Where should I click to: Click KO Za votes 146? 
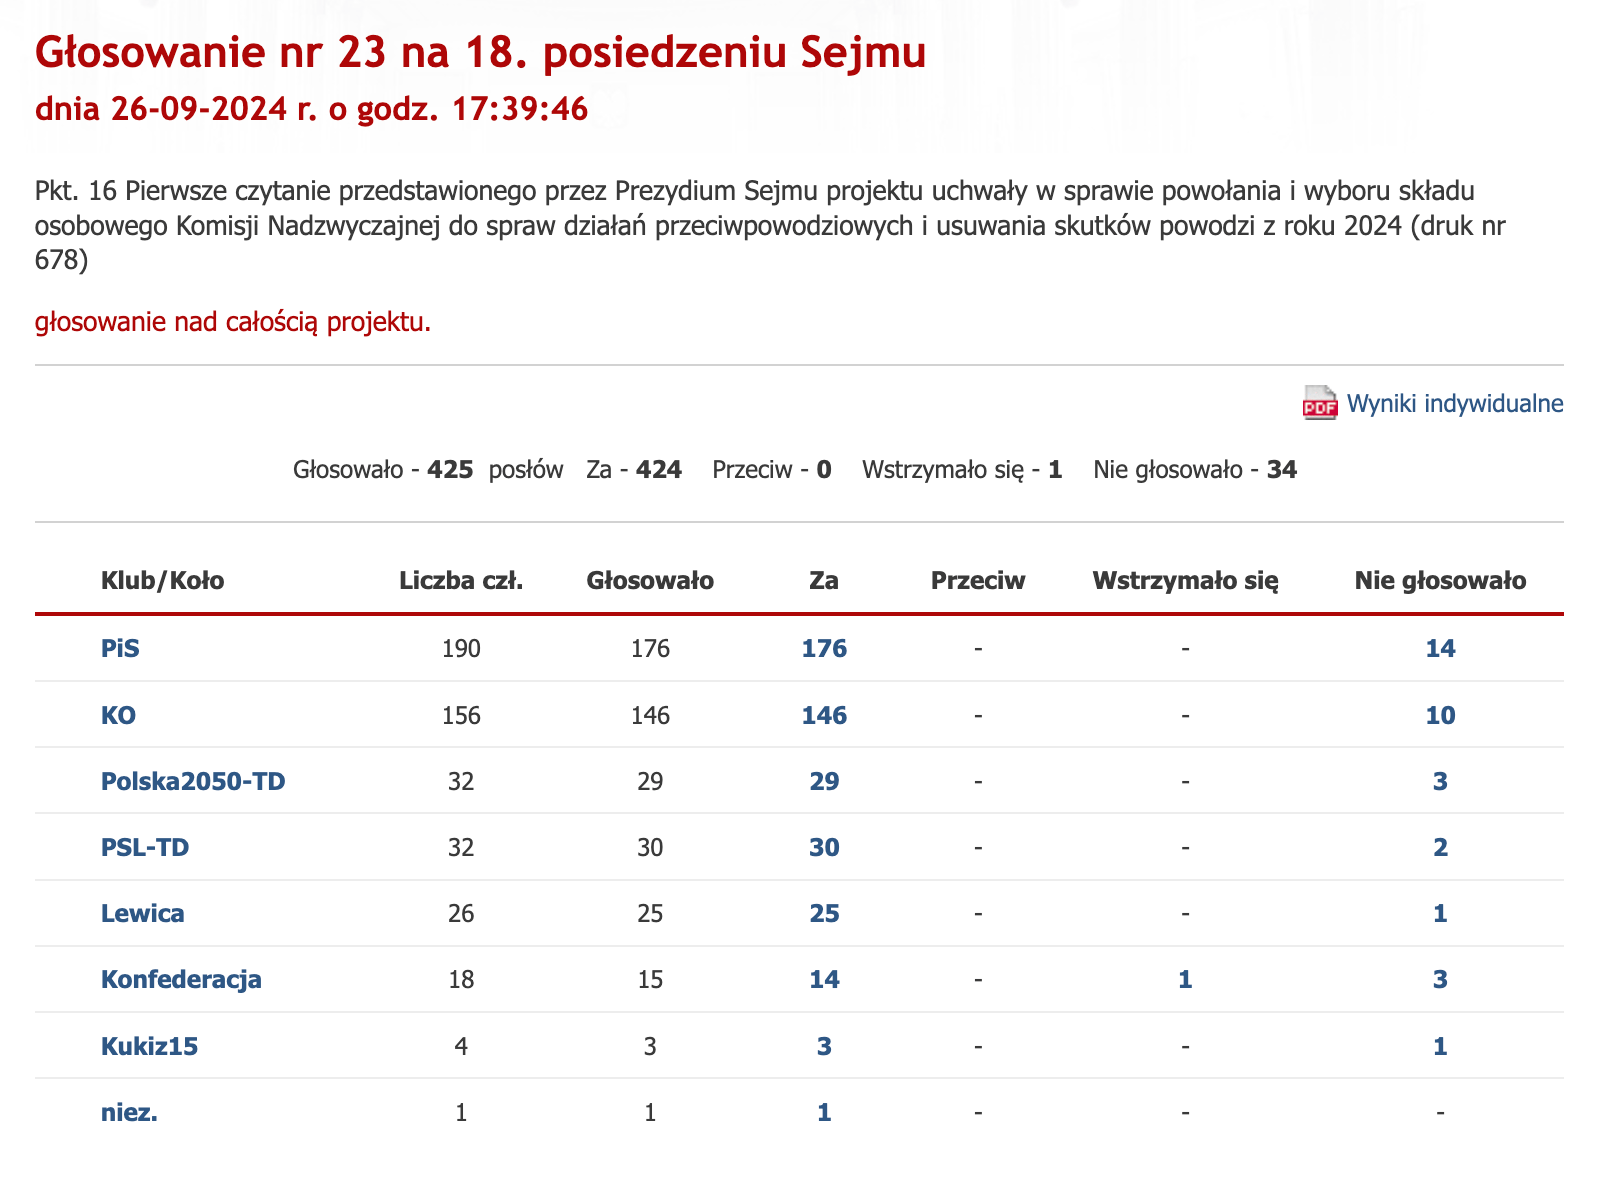(824, 715)
